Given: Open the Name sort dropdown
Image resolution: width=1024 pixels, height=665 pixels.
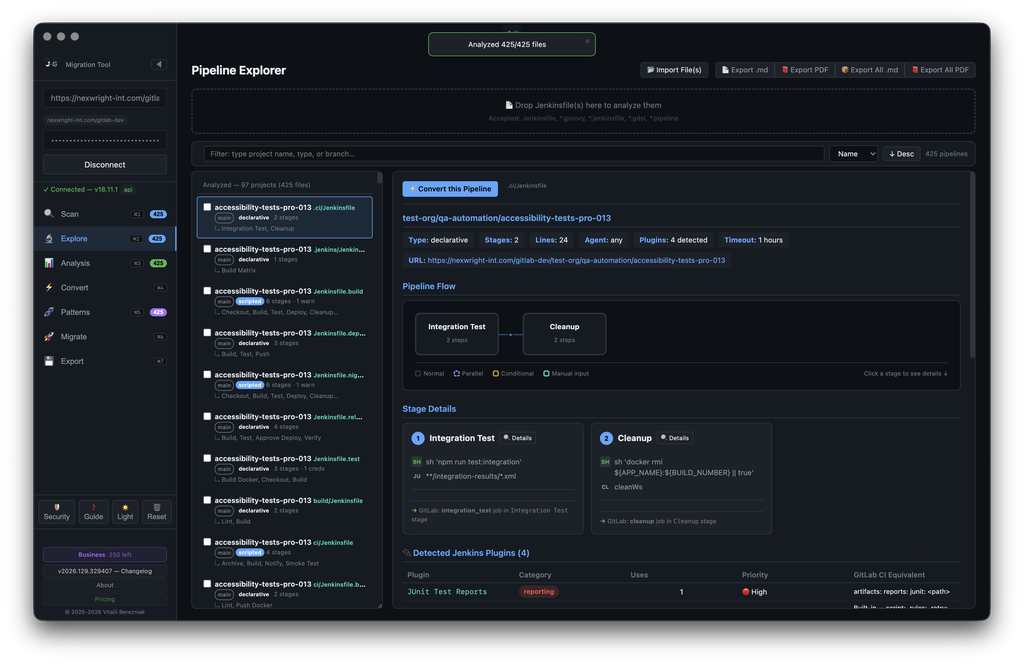Looking at the screenshot, I should pyautogui.click(x=853, y=154).
